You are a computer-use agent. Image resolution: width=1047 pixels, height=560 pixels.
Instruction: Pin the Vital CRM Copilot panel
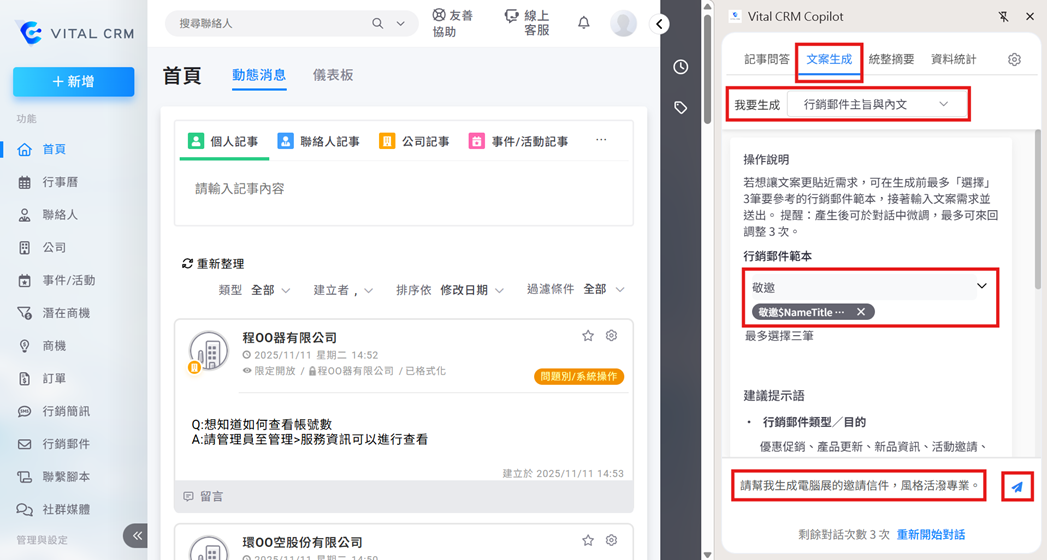(1004, 17)
